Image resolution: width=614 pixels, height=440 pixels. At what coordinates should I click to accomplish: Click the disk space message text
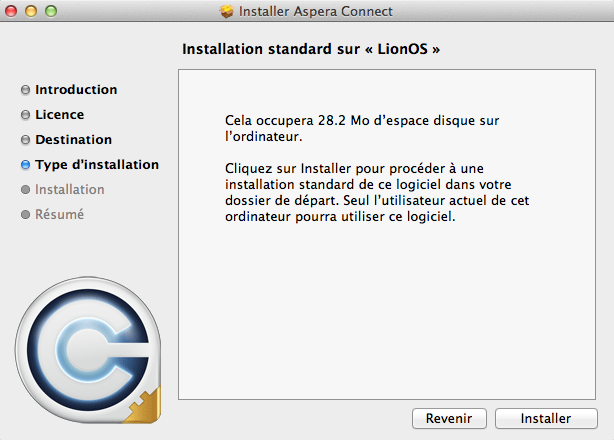point(362,128)
